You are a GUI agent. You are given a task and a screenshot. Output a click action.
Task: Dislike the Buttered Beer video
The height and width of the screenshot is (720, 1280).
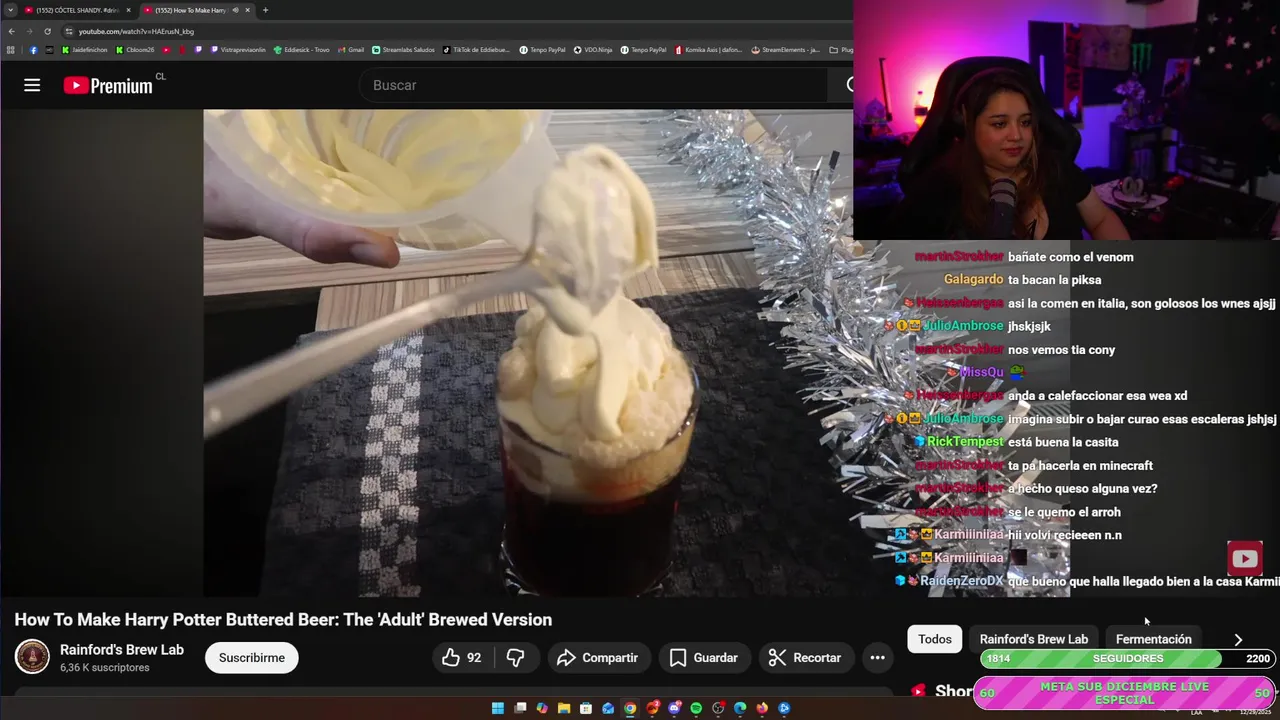(x=516, y=657)
